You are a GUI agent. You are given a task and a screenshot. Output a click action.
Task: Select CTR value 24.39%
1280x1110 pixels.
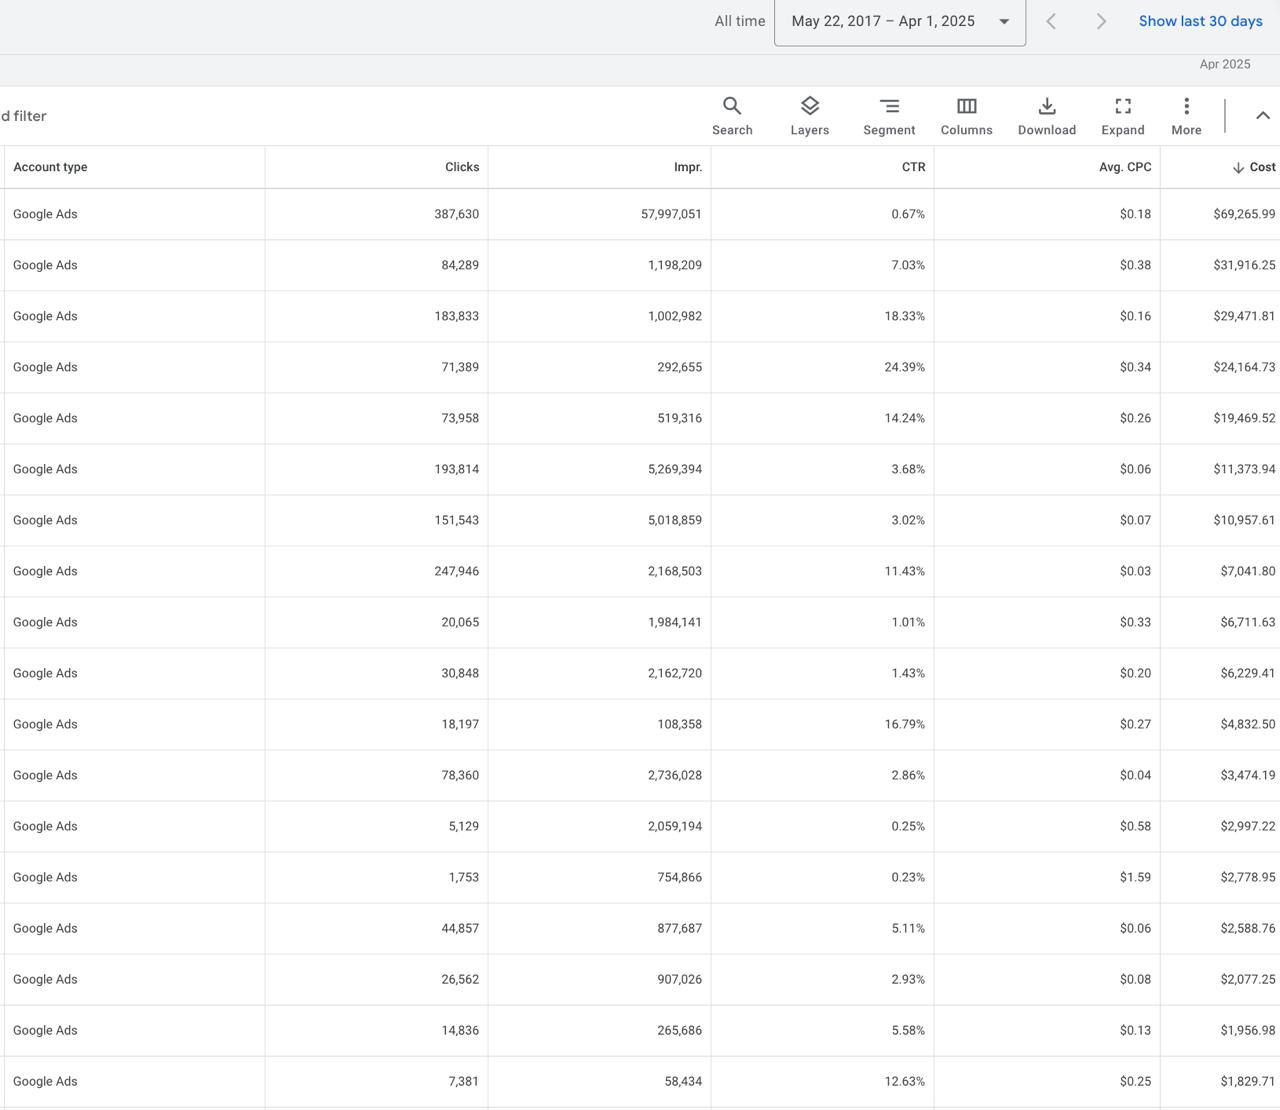(905, 367)
